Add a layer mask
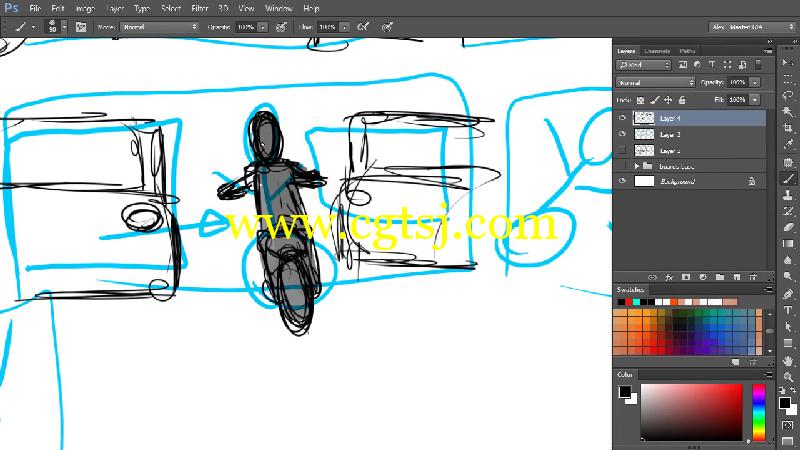The width and height of the screenshot is (800, 450). point(686,277)
